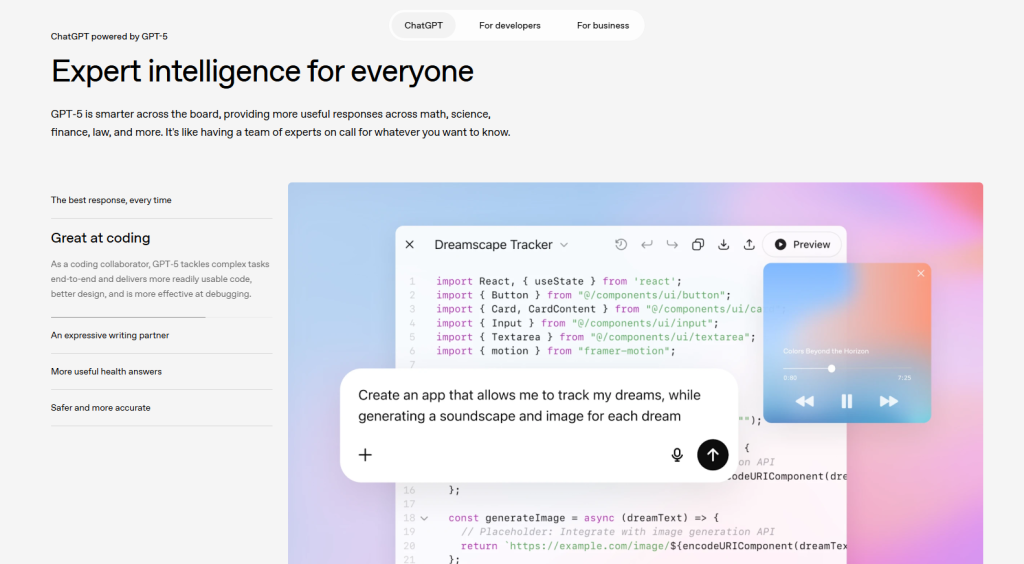The width and height of the screenshot is (1024, 564).
Task: Copy code with the copy icon
Action: pos(697,244)
